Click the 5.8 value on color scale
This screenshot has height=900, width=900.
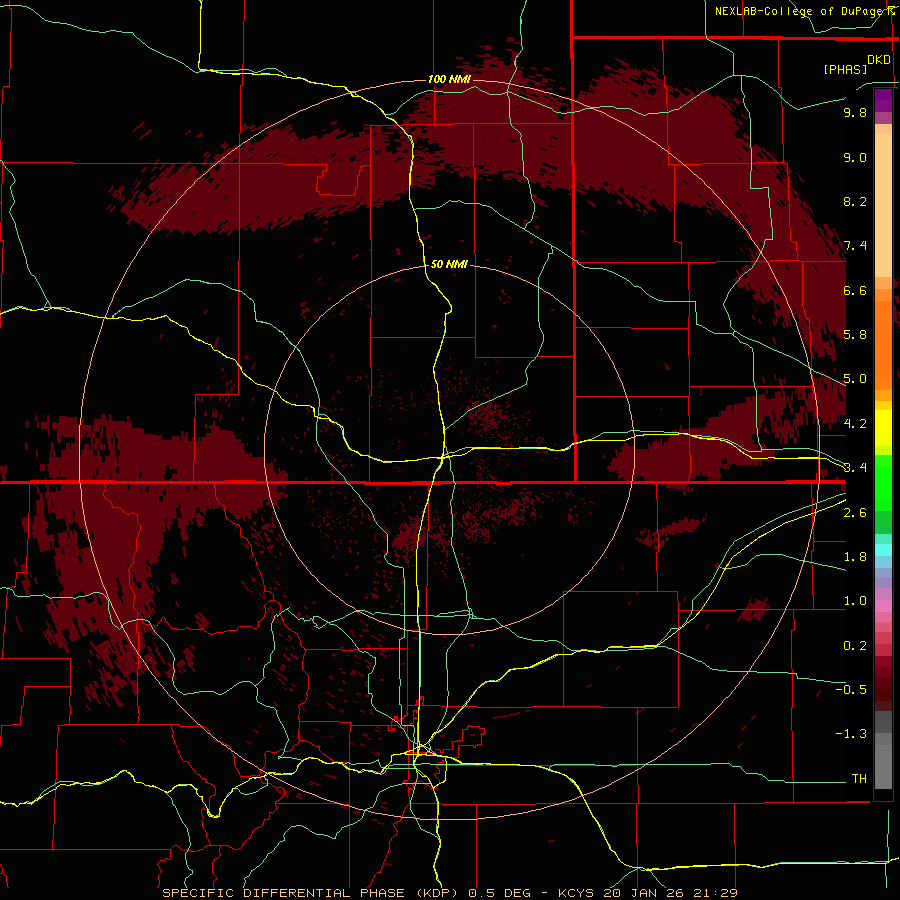point(855,335)
